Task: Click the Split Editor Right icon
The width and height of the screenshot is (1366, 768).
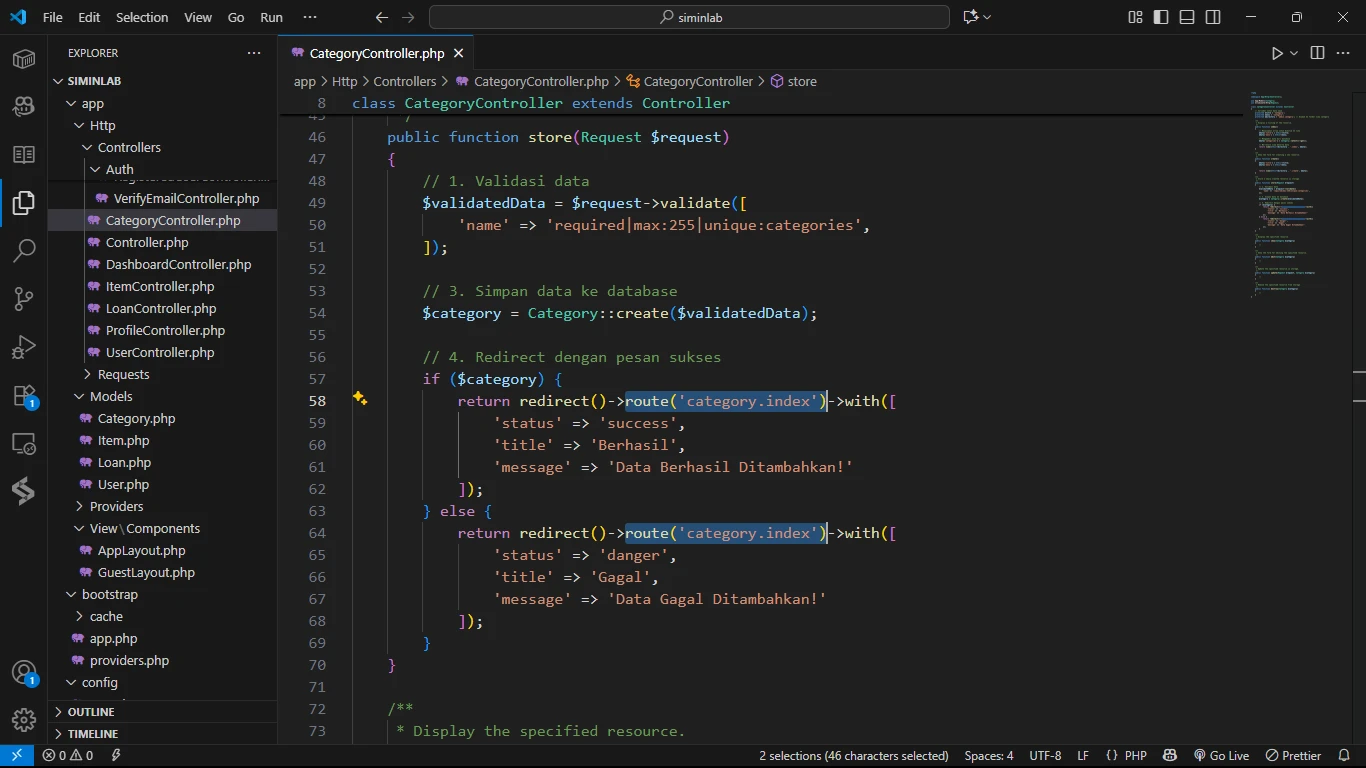Action: coord(1317,53)
